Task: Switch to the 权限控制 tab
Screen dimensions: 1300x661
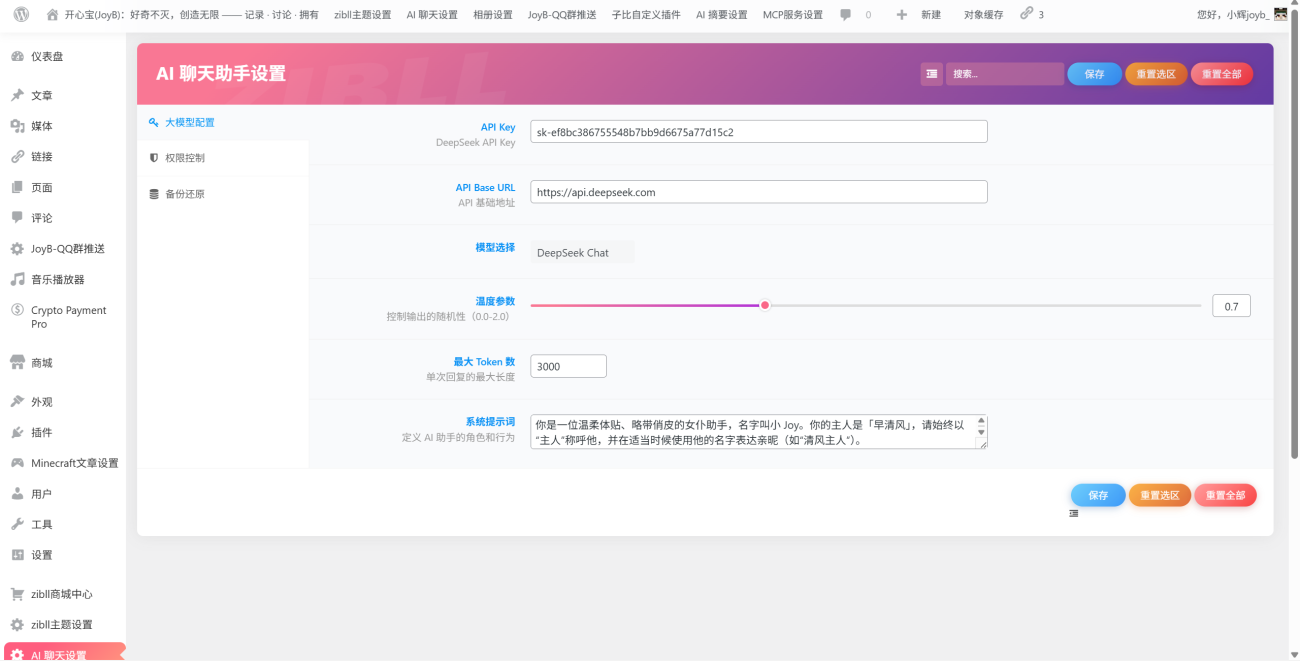Action: click(x=184, y=158)
